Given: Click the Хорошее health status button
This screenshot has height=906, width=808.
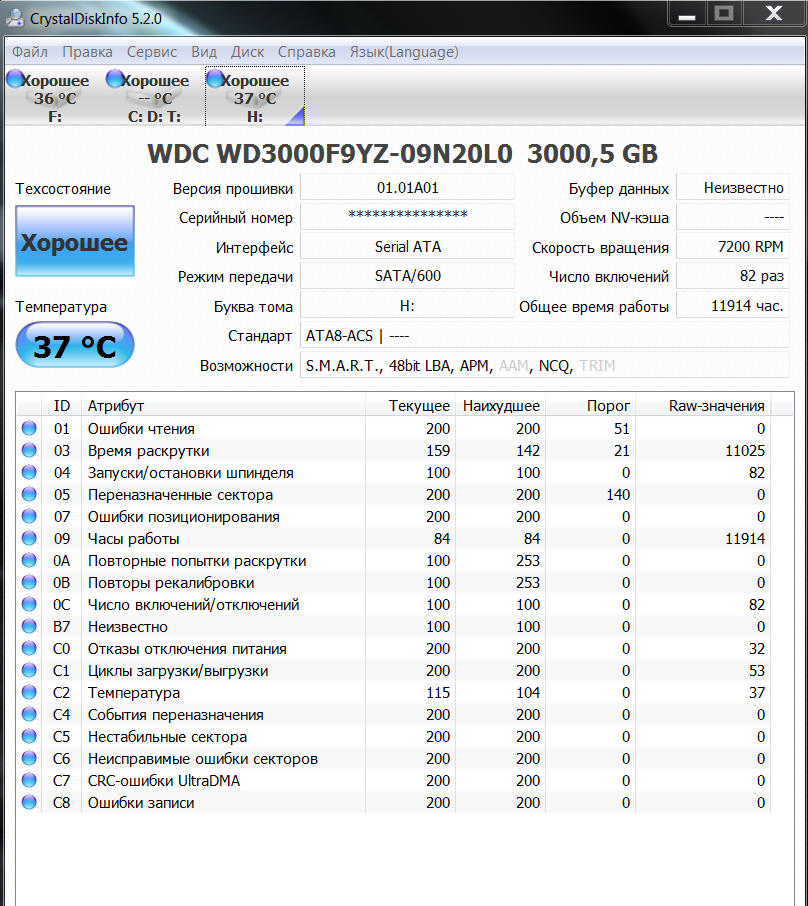Looking at the screenshot, I should coord(75,242).
